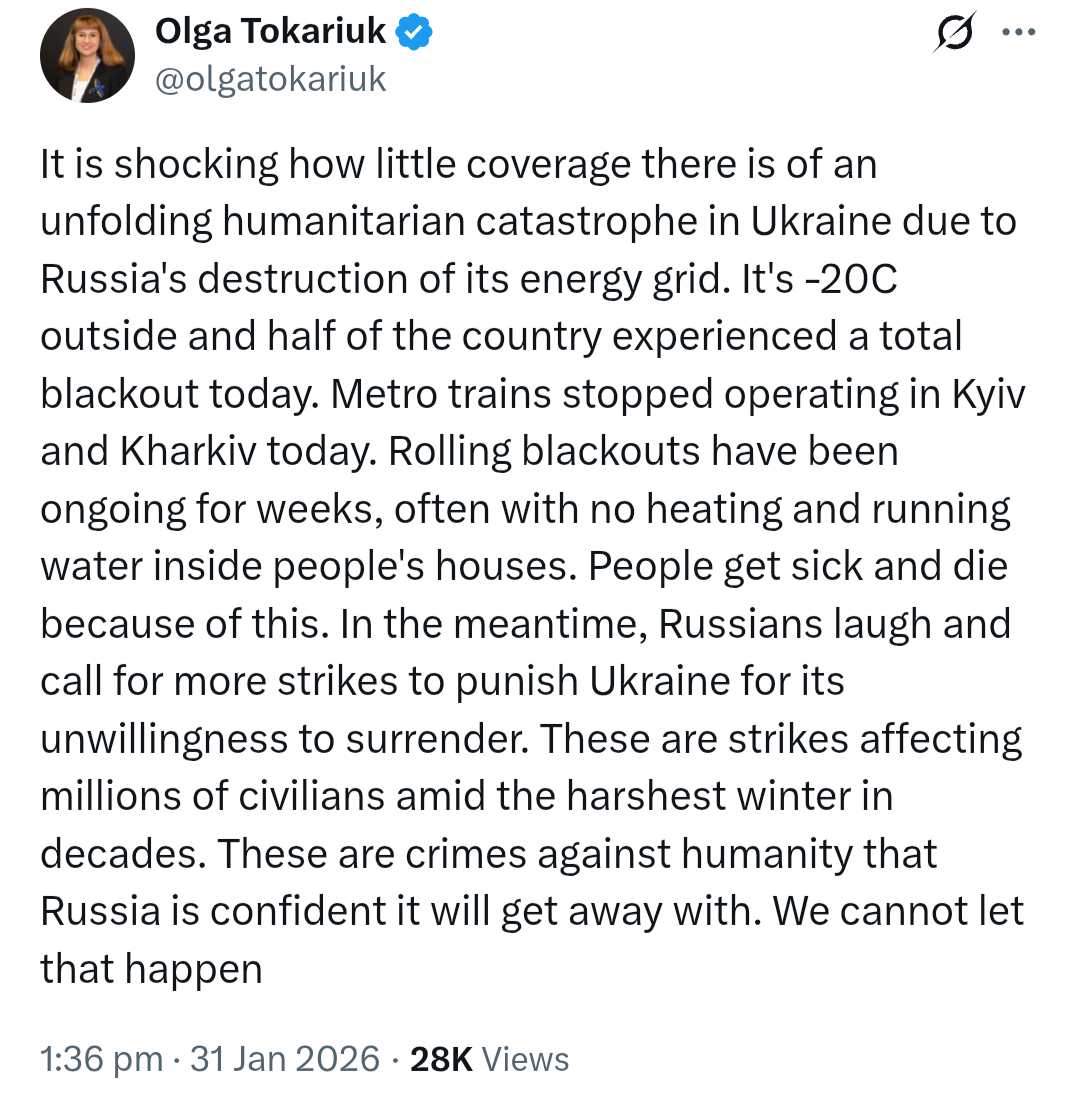Open the @olgatokariuk handle link
Image resolution: width=1080 pixels, height=1108 pixels.
(270, 79)
